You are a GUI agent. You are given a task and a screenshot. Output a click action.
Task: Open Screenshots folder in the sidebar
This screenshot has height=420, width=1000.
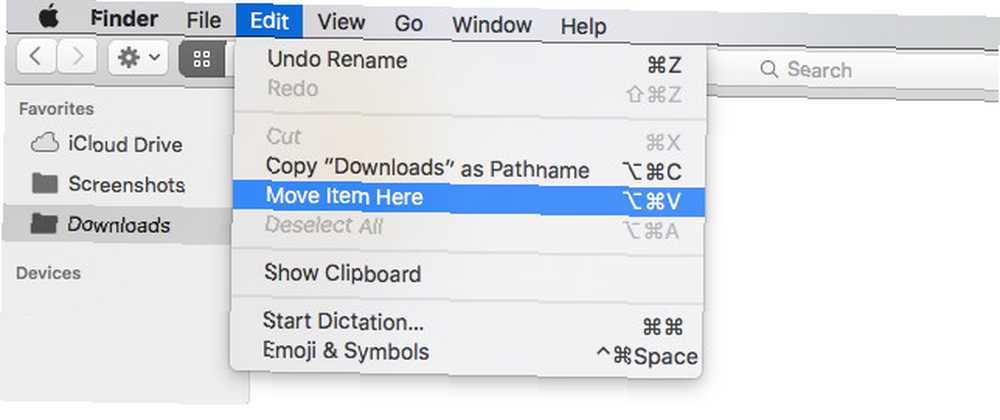(108, 185)
